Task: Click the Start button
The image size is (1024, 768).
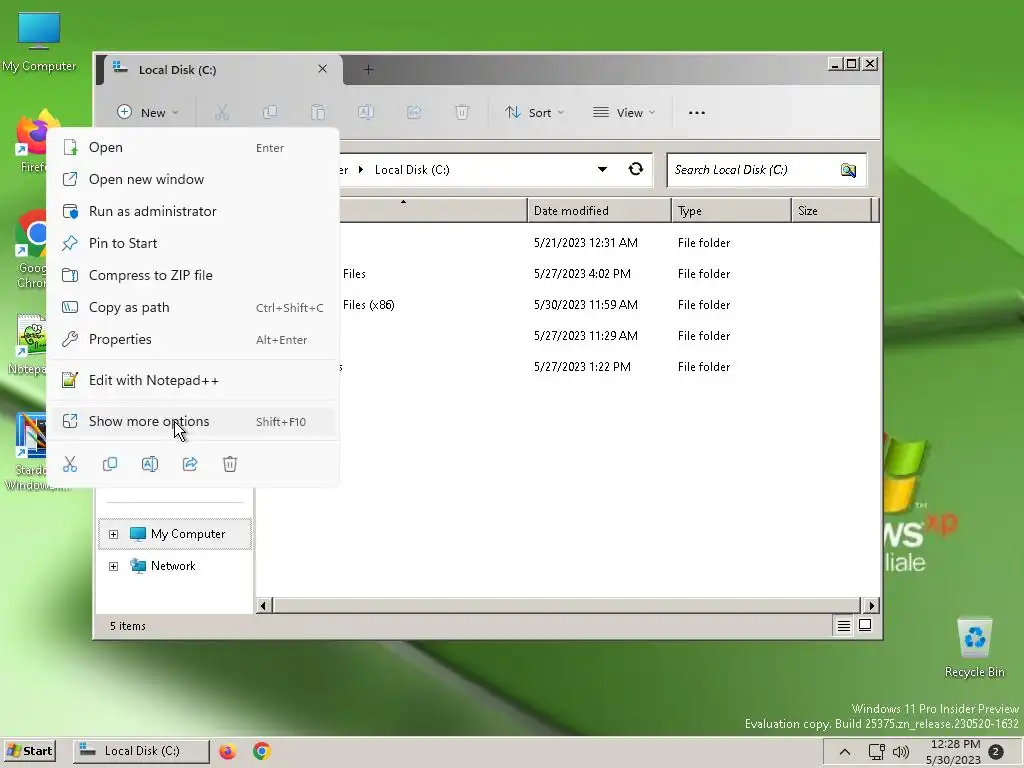Action: tap(29, 751)
